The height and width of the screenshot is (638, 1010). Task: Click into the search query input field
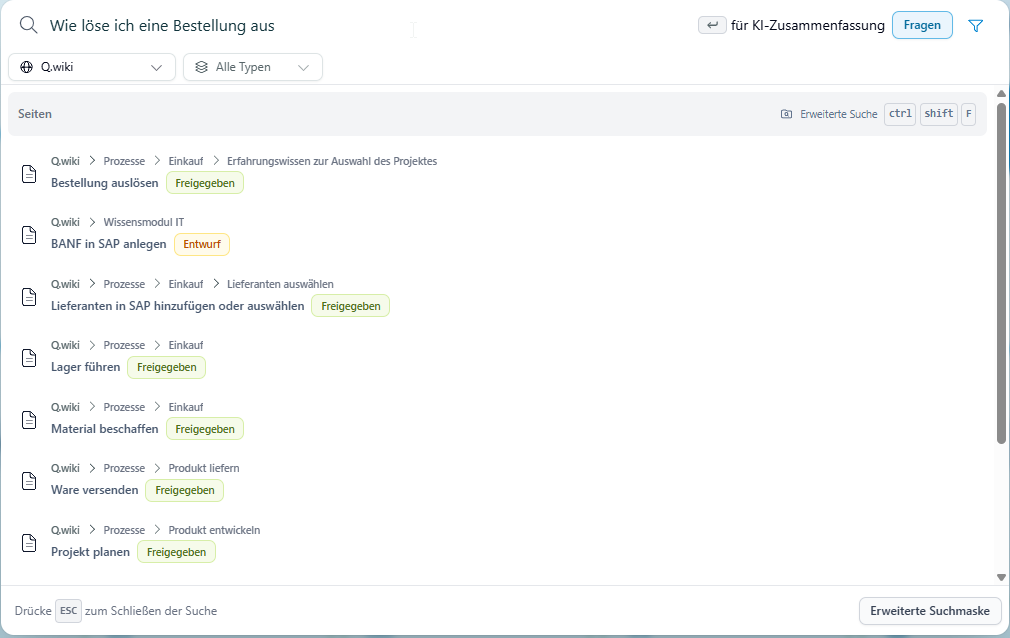pos(367,26)
